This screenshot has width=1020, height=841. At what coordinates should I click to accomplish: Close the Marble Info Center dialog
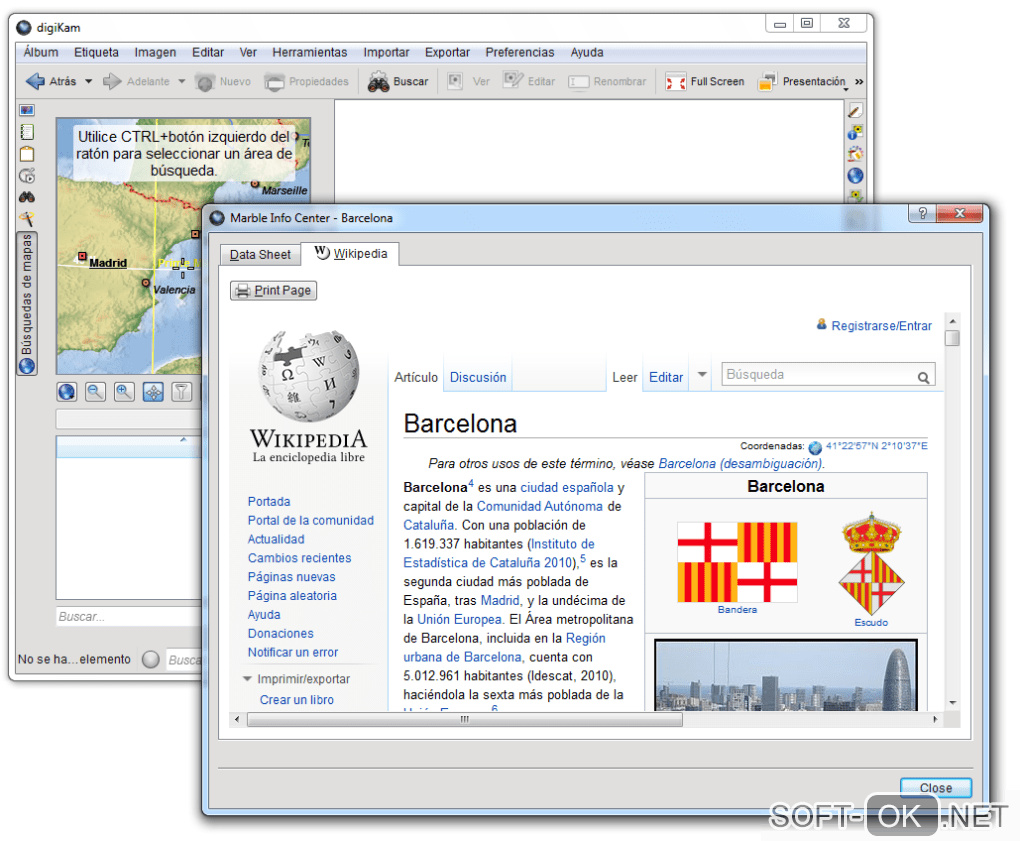[x=935, y=788]
